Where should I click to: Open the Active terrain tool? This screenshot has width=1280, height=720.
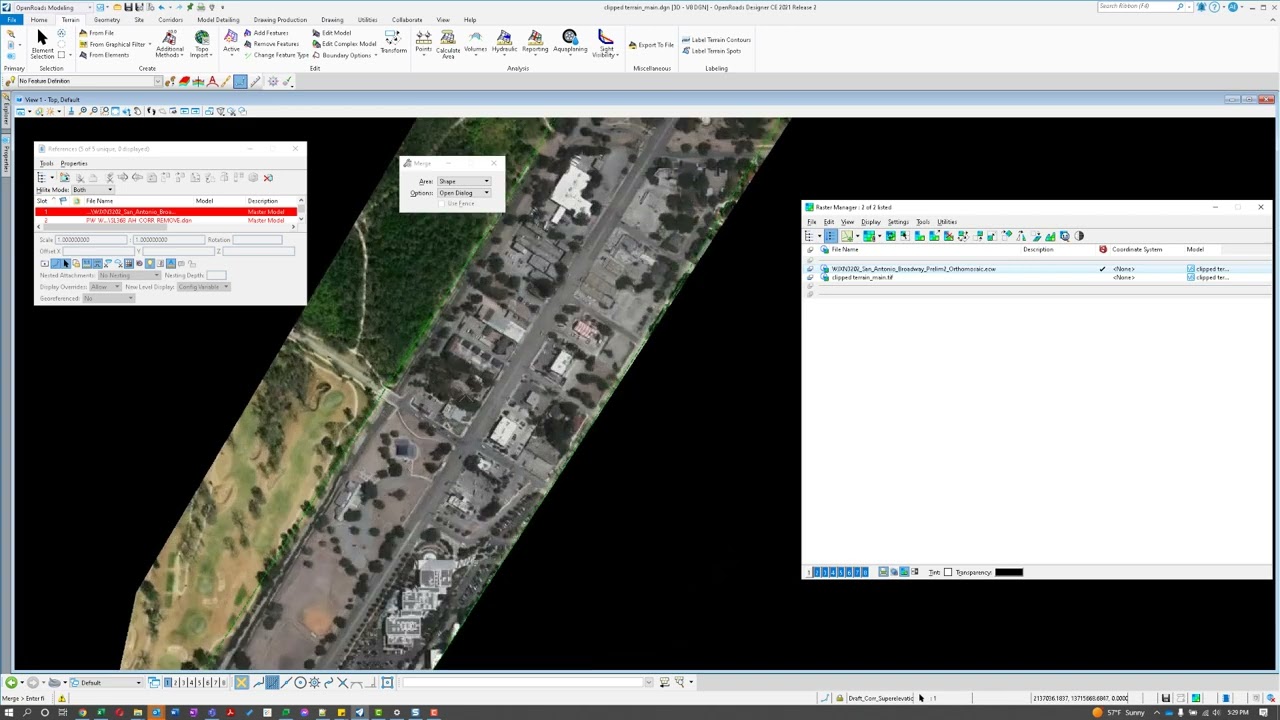(231, 42)
